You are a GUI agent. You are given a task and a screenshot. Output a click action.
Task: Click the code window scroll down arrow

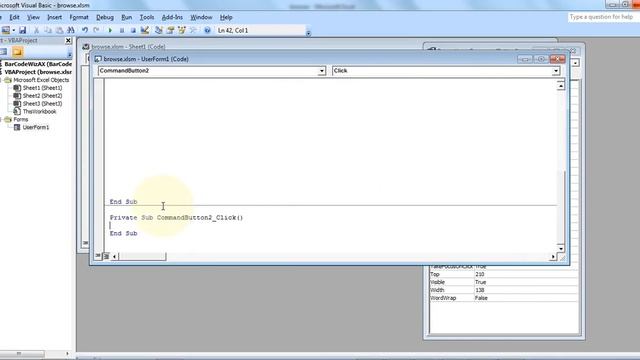tap(561, 248)
